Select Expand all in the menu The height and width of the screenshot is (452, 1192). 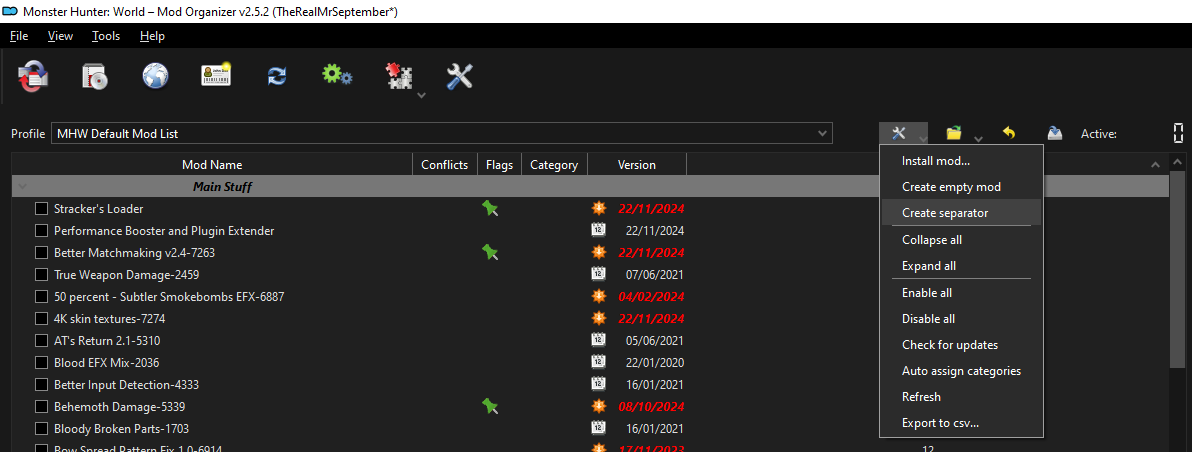coord(962,266)
